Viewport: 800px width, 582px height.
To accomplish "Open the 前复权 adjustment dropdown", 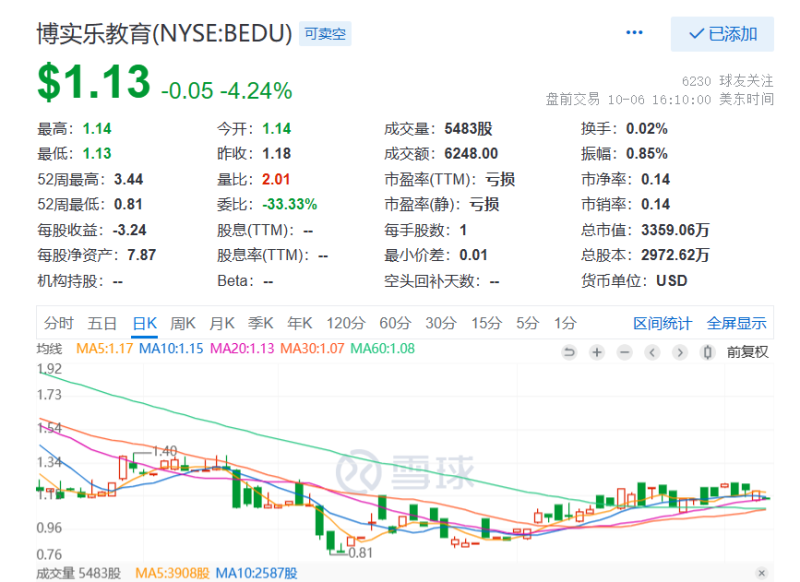I will 747,352.
